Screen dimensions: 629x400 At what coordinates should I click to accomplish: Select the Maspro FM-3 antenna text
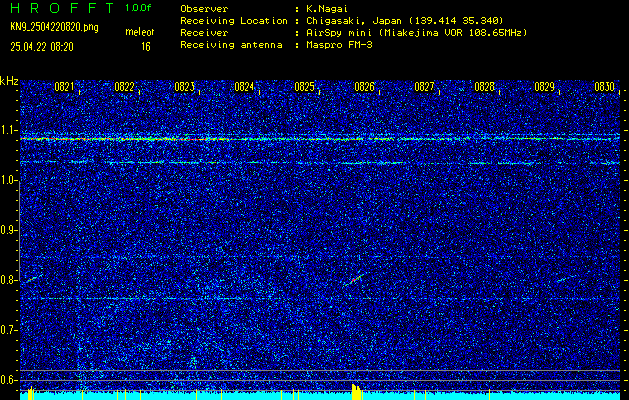(x=339, y=45)
